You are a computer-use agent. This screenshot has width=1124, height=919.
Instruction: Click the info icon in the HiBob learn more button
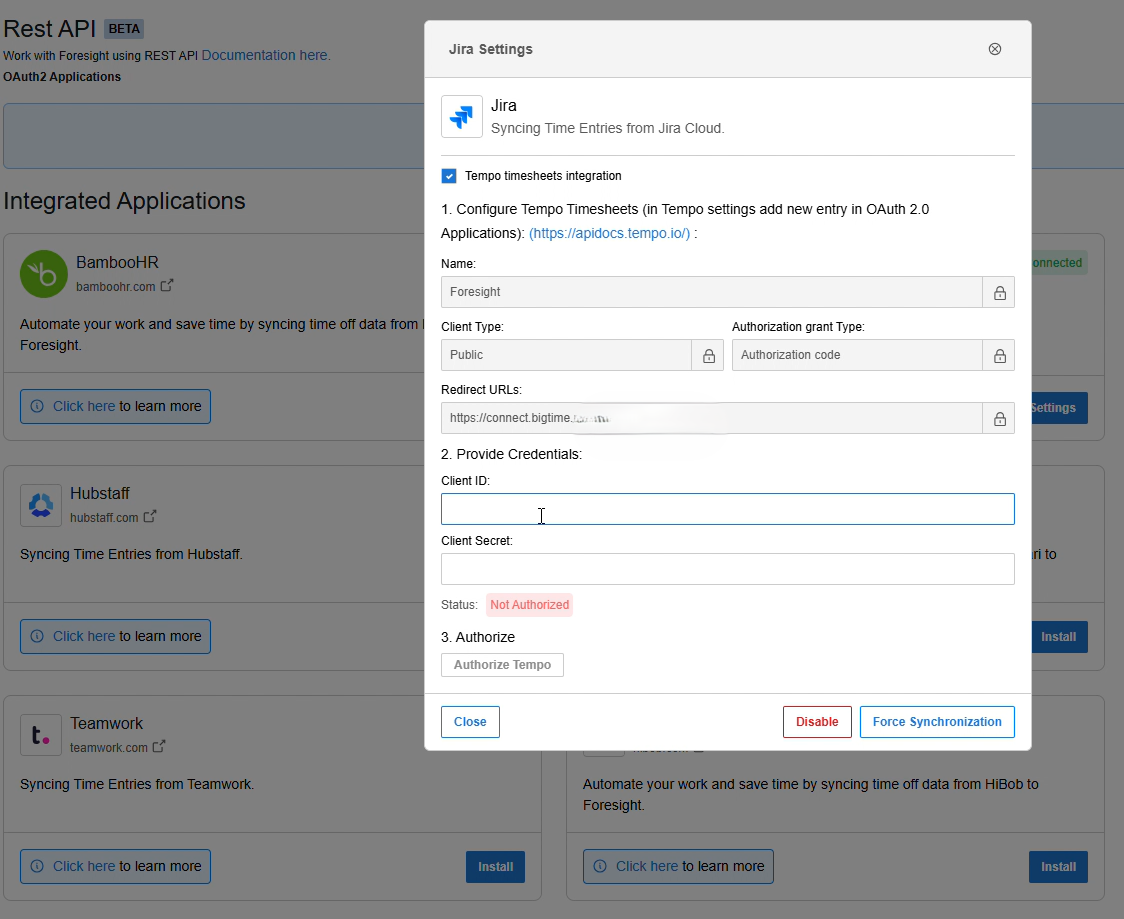pyautogui.click(x=600, y=867)
